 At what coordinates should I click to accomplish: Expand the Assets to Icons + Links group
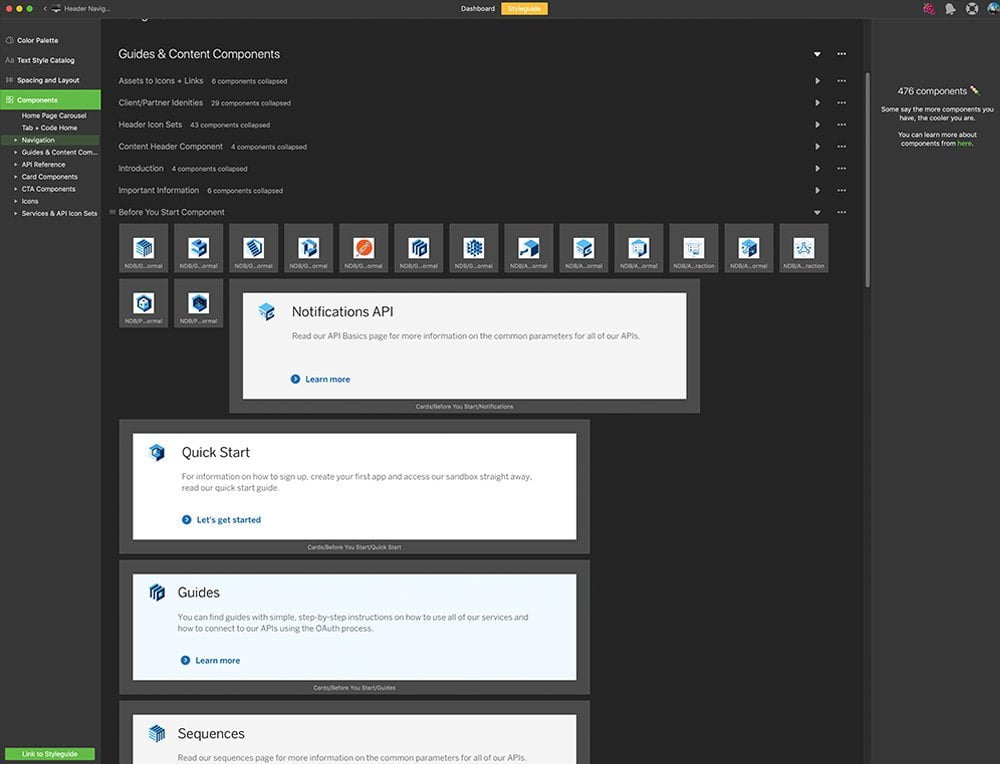pos(817,81)
